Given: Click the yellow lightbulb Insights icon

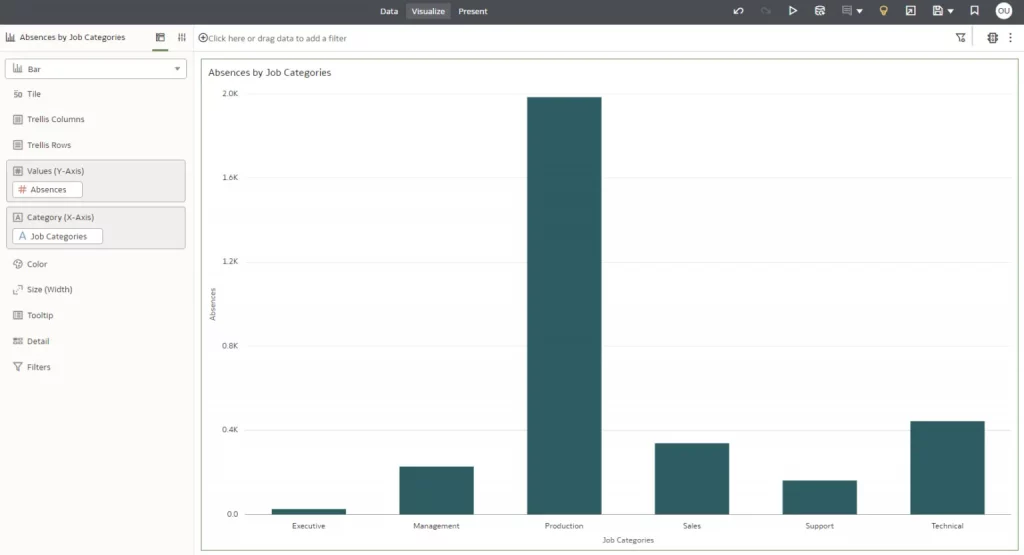Looking at the screenshot, I should click(x=883, y=11).
